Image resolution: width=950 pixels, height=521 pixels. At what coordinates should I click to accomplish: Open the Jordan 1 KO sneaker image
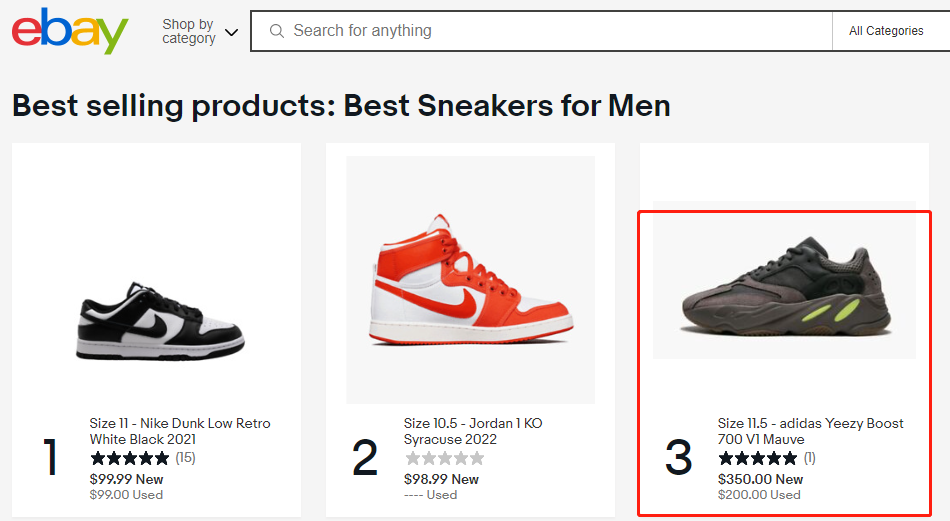[x=470, y=279]
